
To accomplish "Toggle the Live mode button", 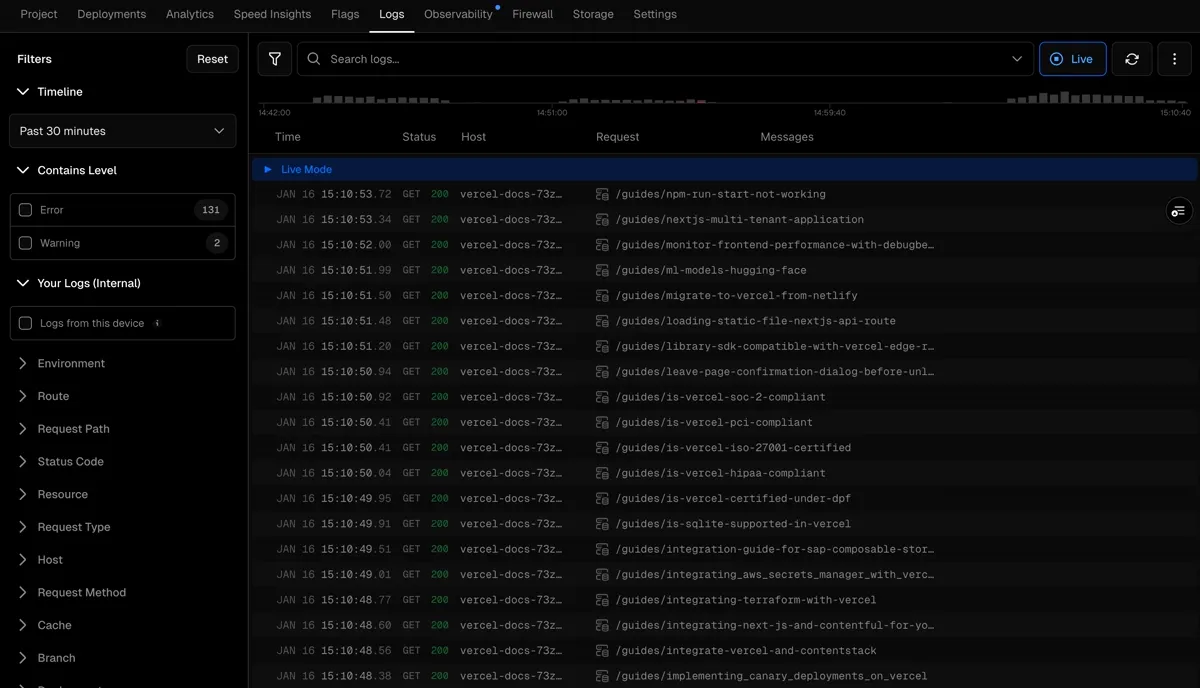I will (x=1073, y=59).
